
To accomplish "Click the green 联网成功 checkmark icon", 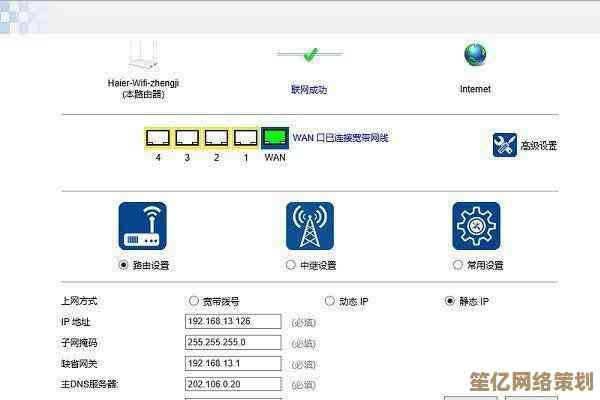I will 309,54.
